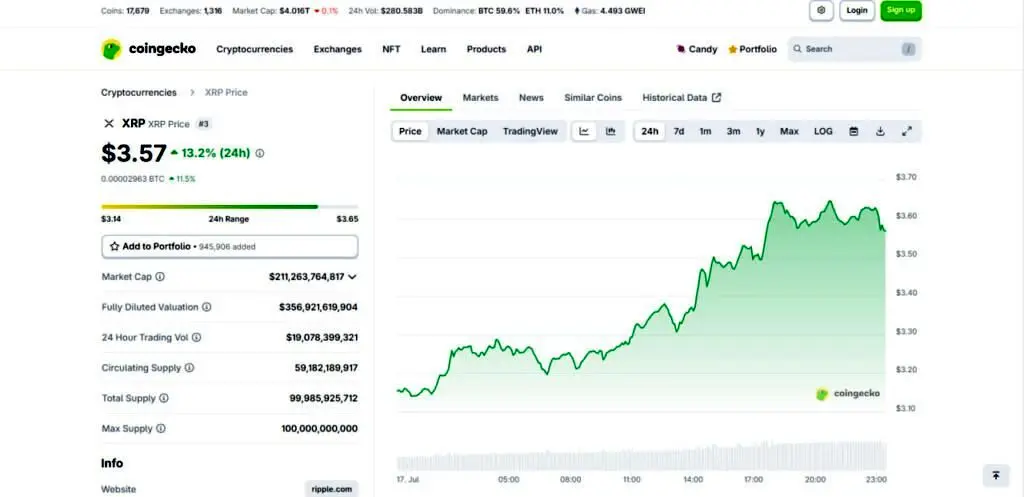Click info icon beside 24h percentage

point(260,153)
